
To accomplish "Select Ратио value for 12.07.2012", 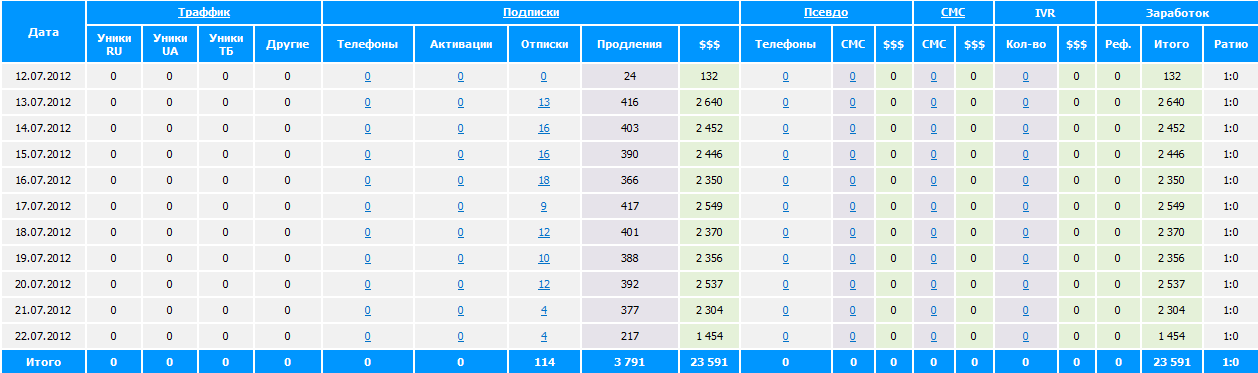I will pyautogui.click(x=1230, y=76).
